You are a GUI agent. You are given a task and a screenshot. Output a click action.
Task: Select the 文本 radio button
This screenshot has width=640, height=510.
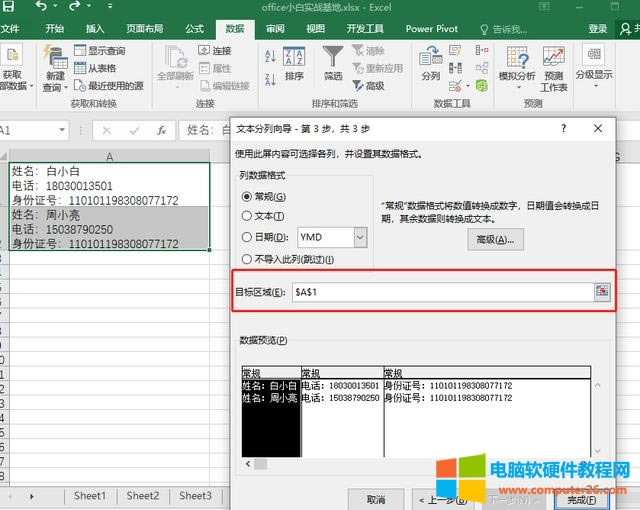(247, 216)
